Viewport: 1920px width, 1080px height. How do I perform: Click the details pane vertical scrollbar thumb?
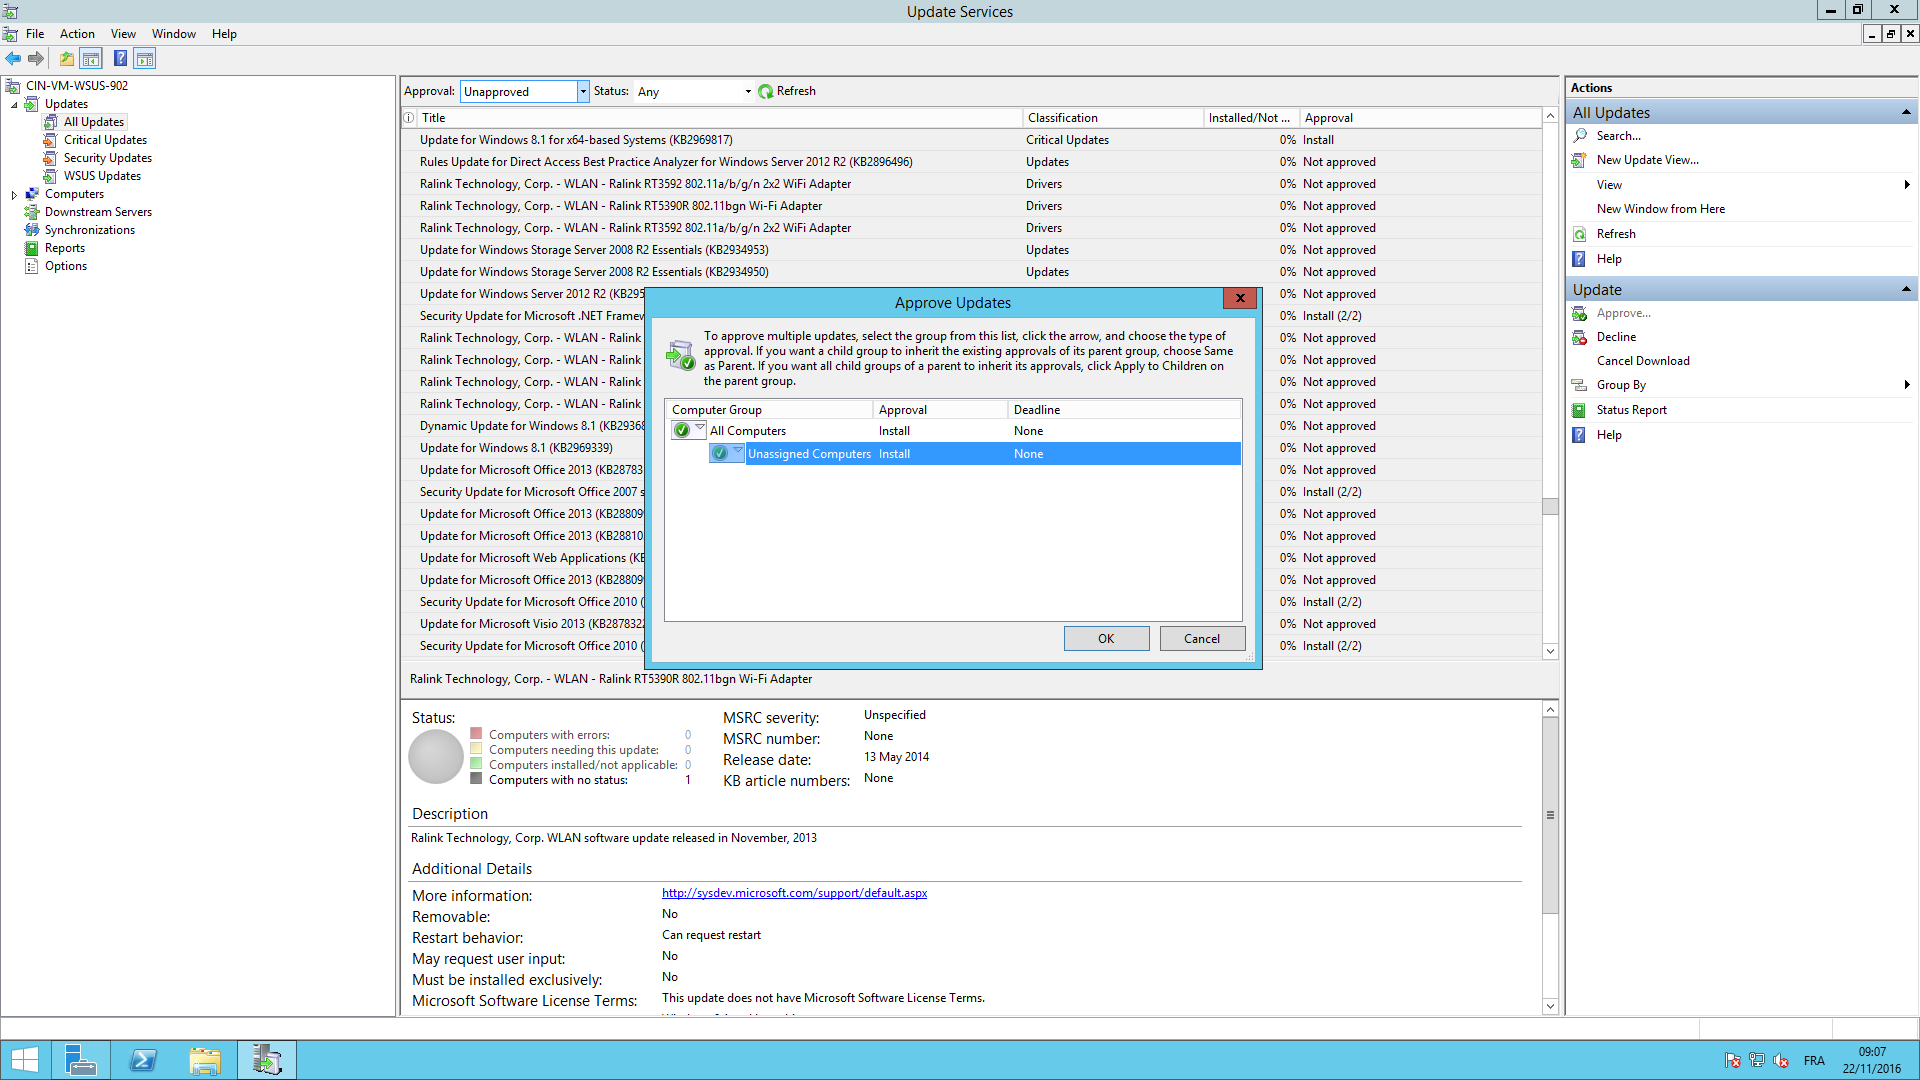pos(1550,815)
